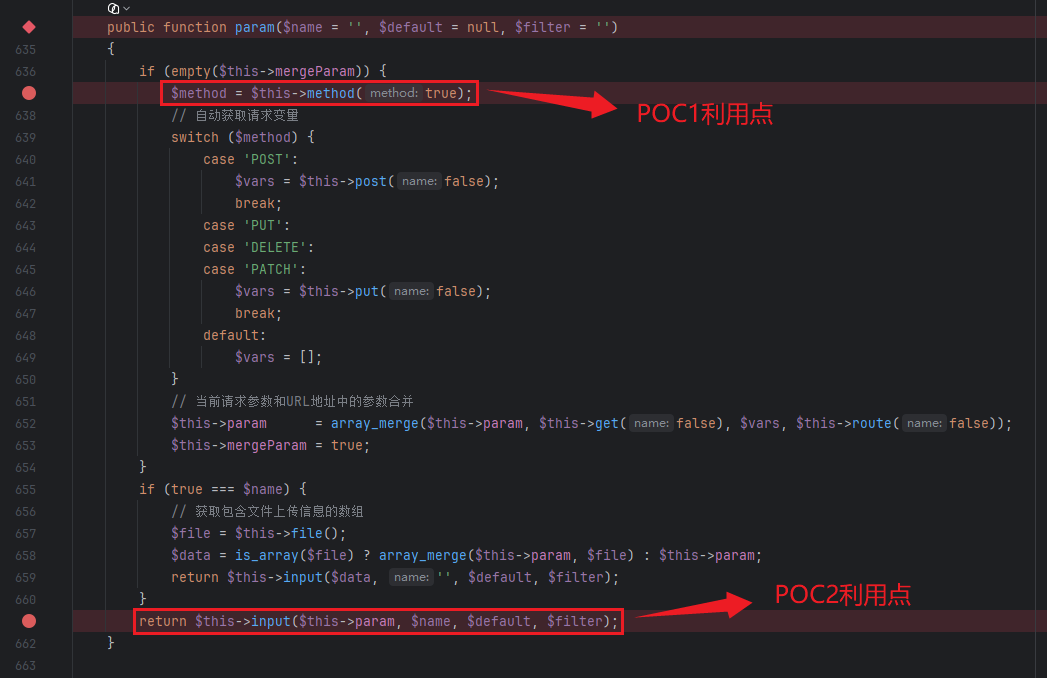Click the 'post' method call on line 641
This screenshot has width=1047, height=678.
point(371,182)
